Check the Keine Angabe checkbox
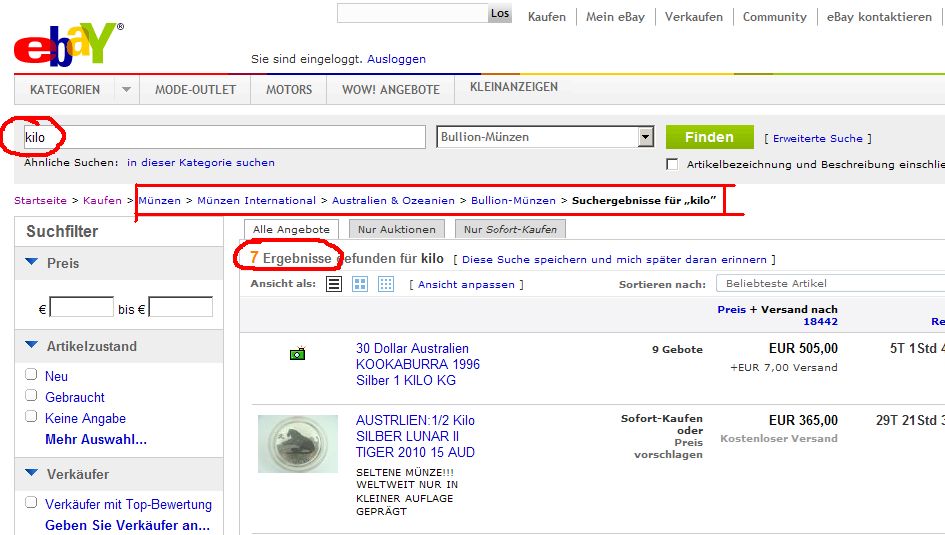 click(31, 417)
